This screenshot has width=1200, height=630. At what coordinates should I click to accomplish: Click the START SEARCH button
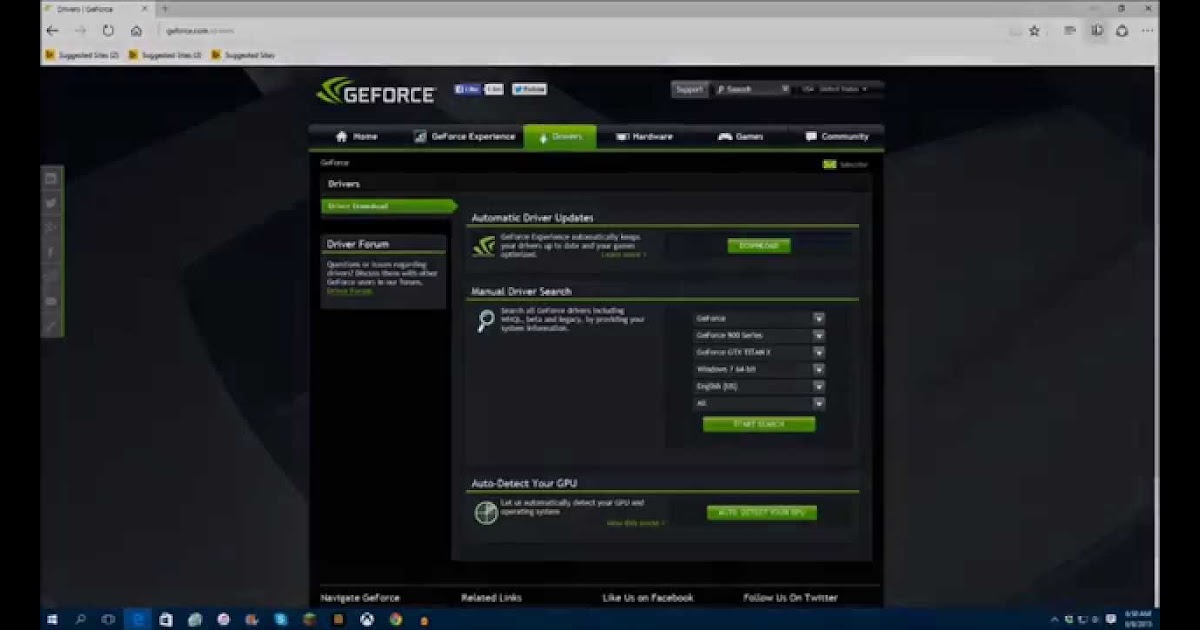759,424
